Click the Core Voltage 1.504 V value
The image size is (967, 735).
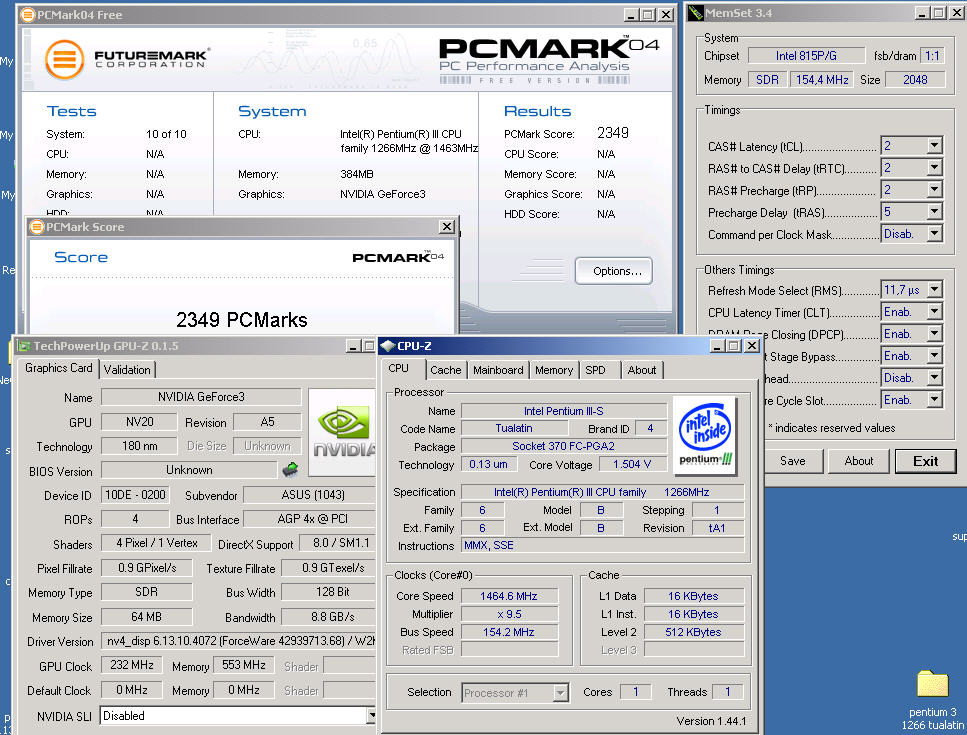point(632,464)
